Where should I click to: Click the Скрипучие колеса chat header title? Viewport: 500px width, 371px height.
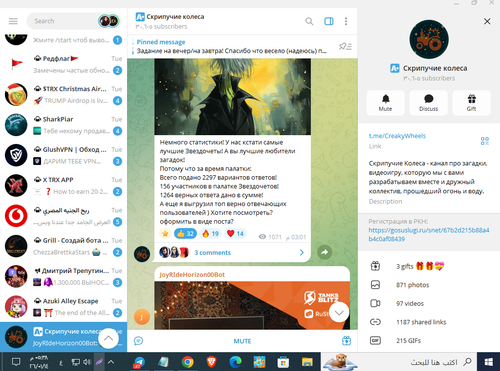175,17
